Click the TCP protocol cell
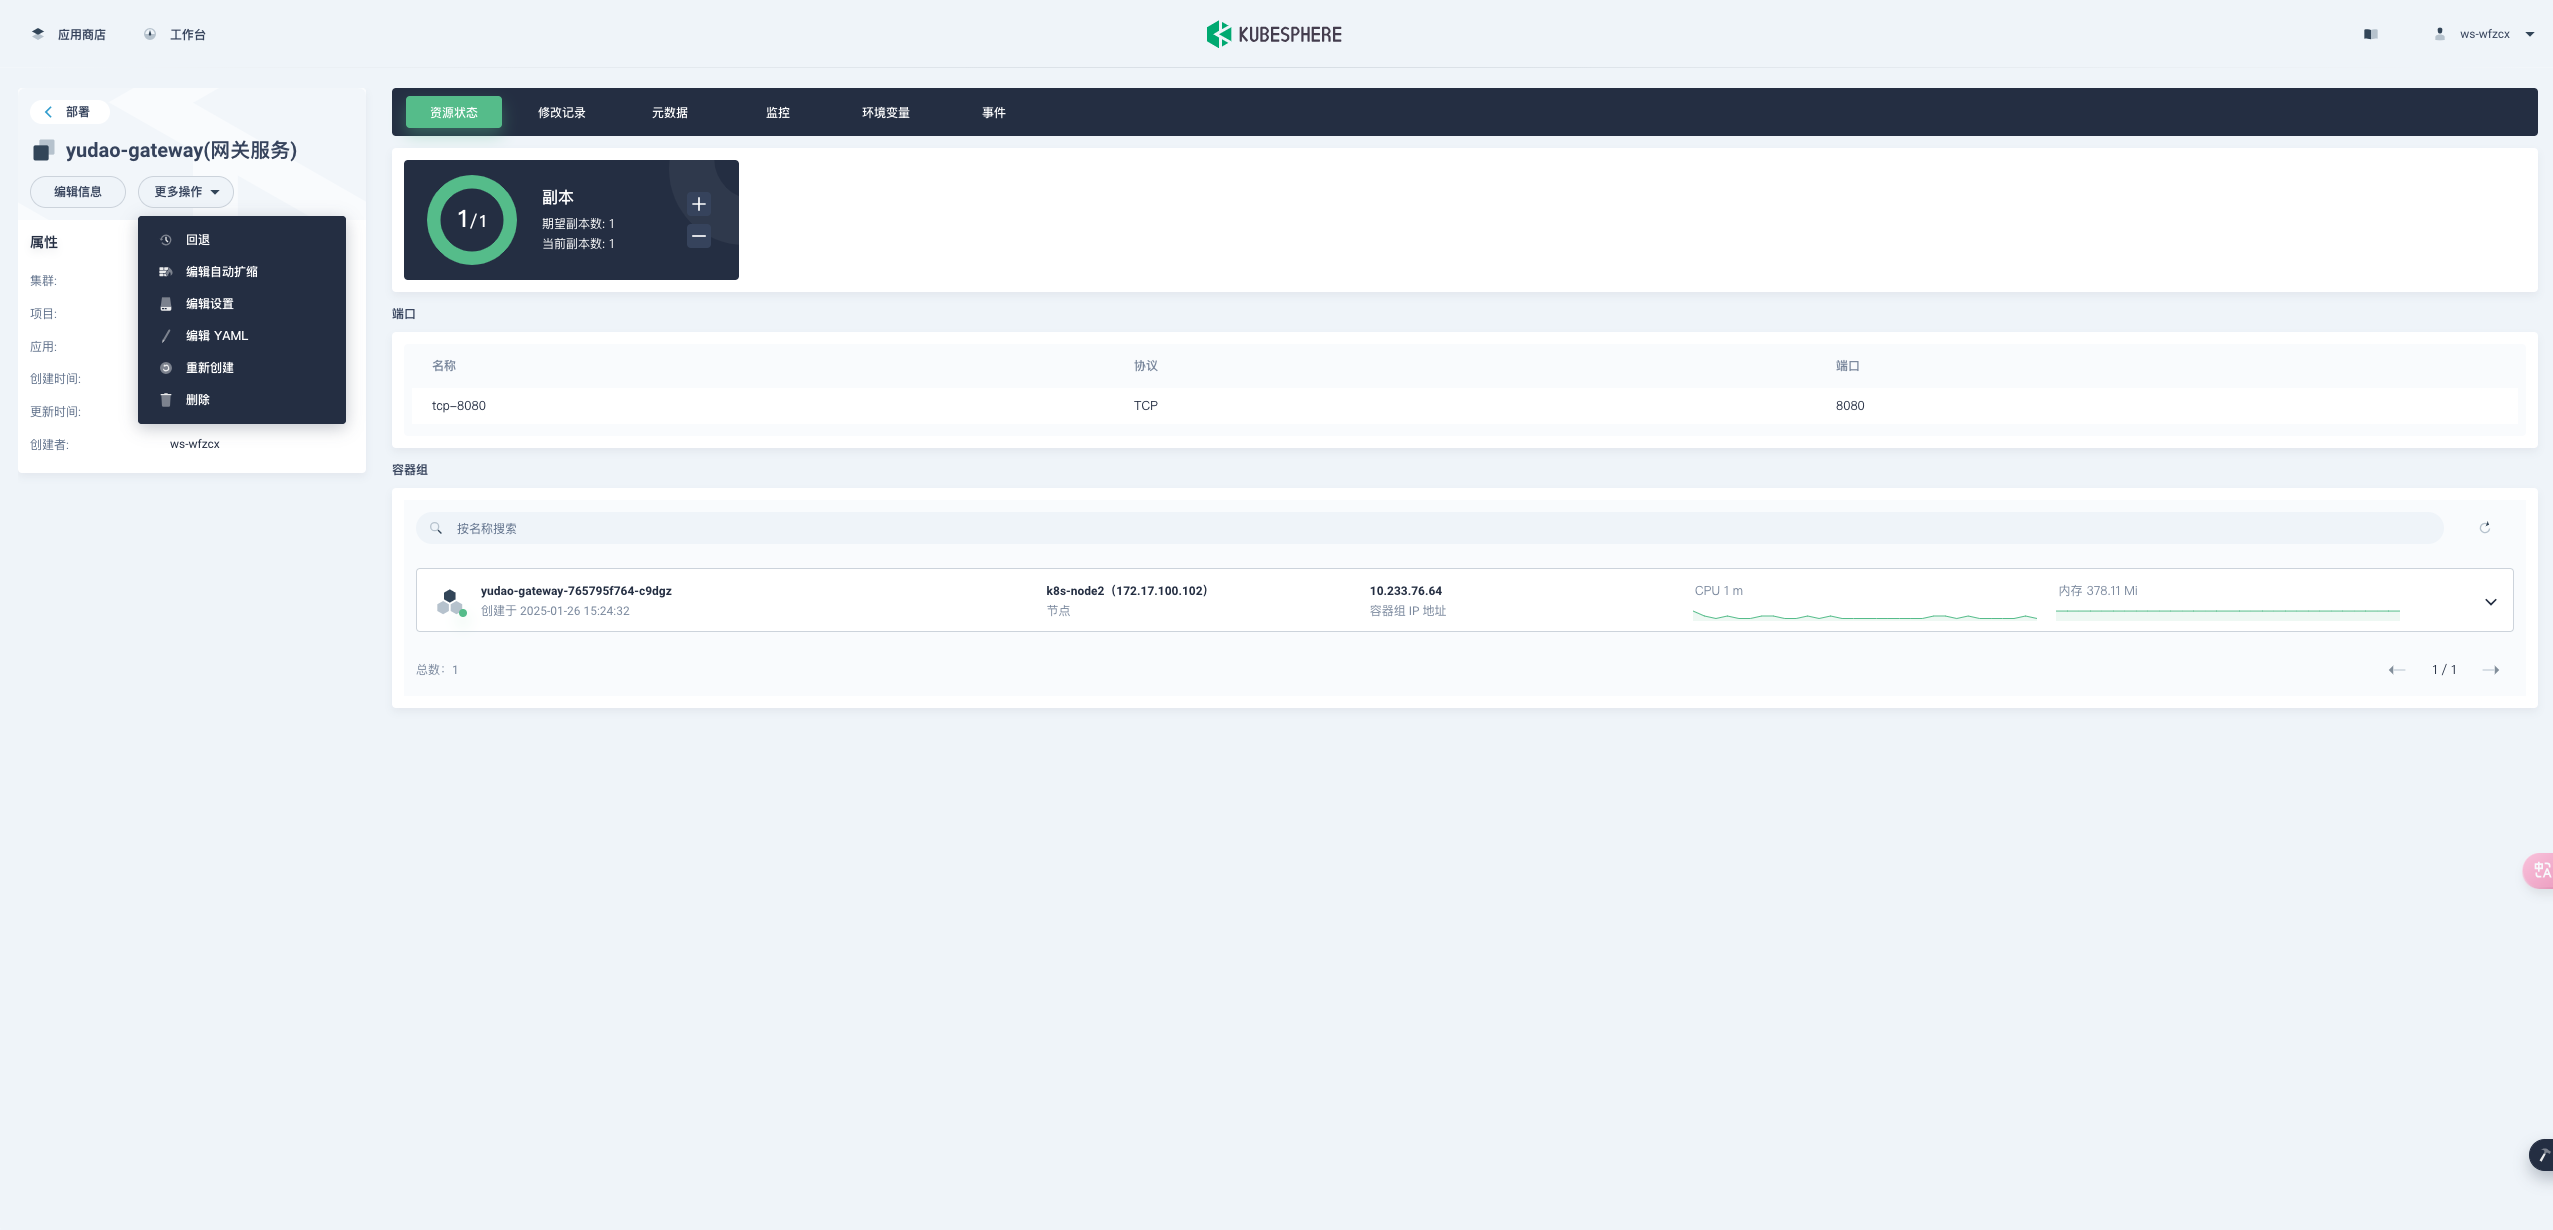The width and height of the screenshot is (2553, 1230). click(1146, 406)
